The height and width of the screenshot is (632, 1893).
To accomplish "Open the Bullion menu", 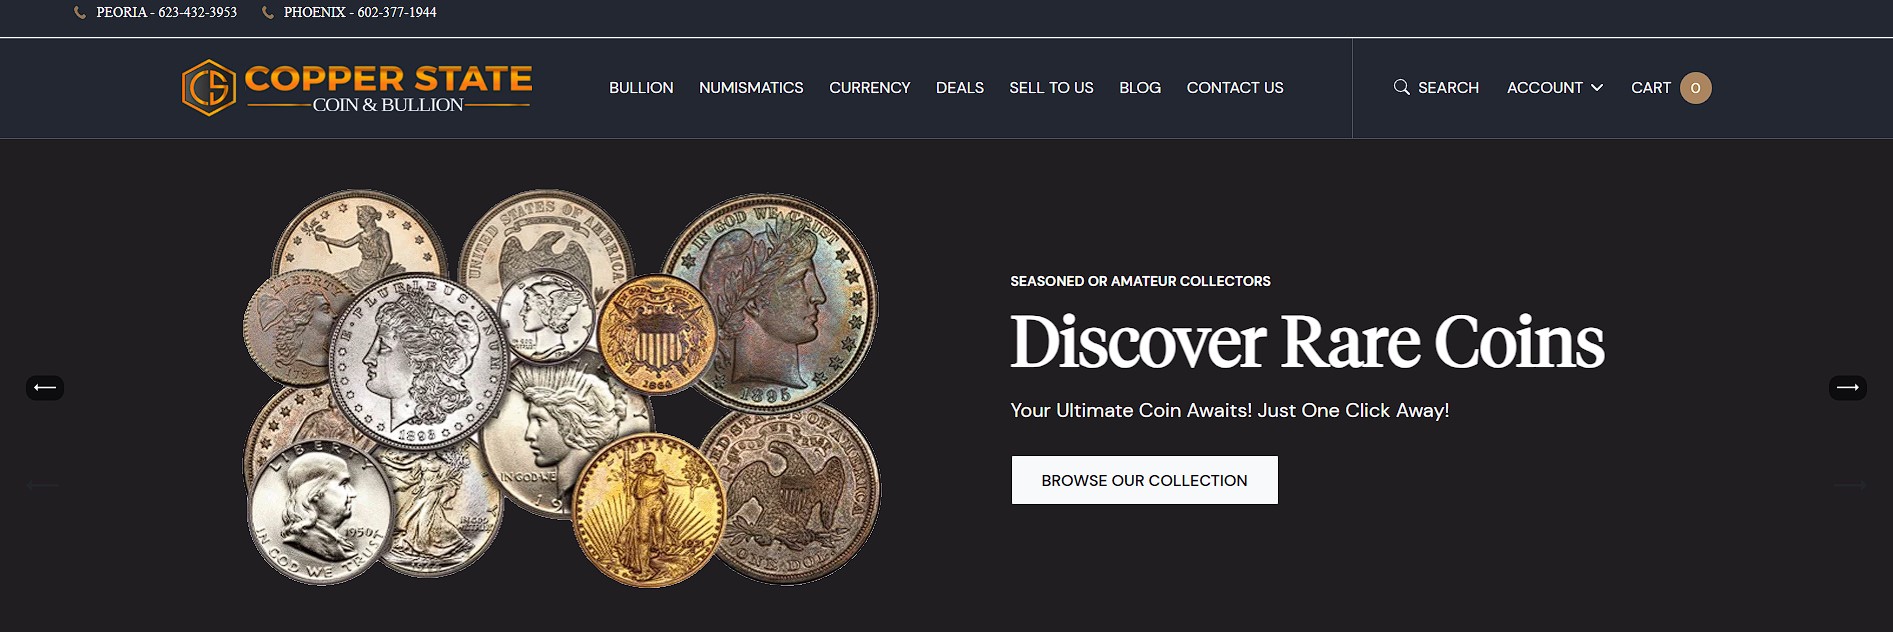I will pos(641,88).
